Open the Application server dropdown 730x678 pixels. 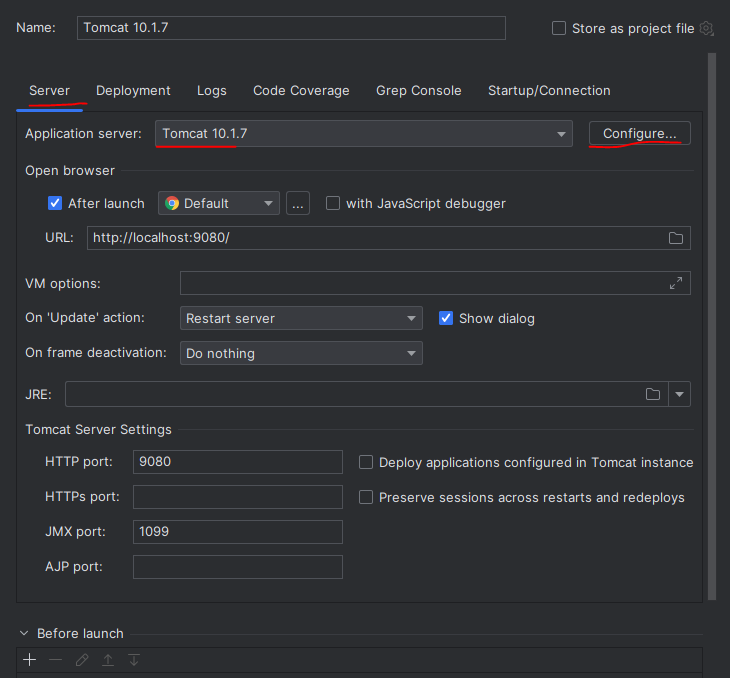tap(364, 134)
